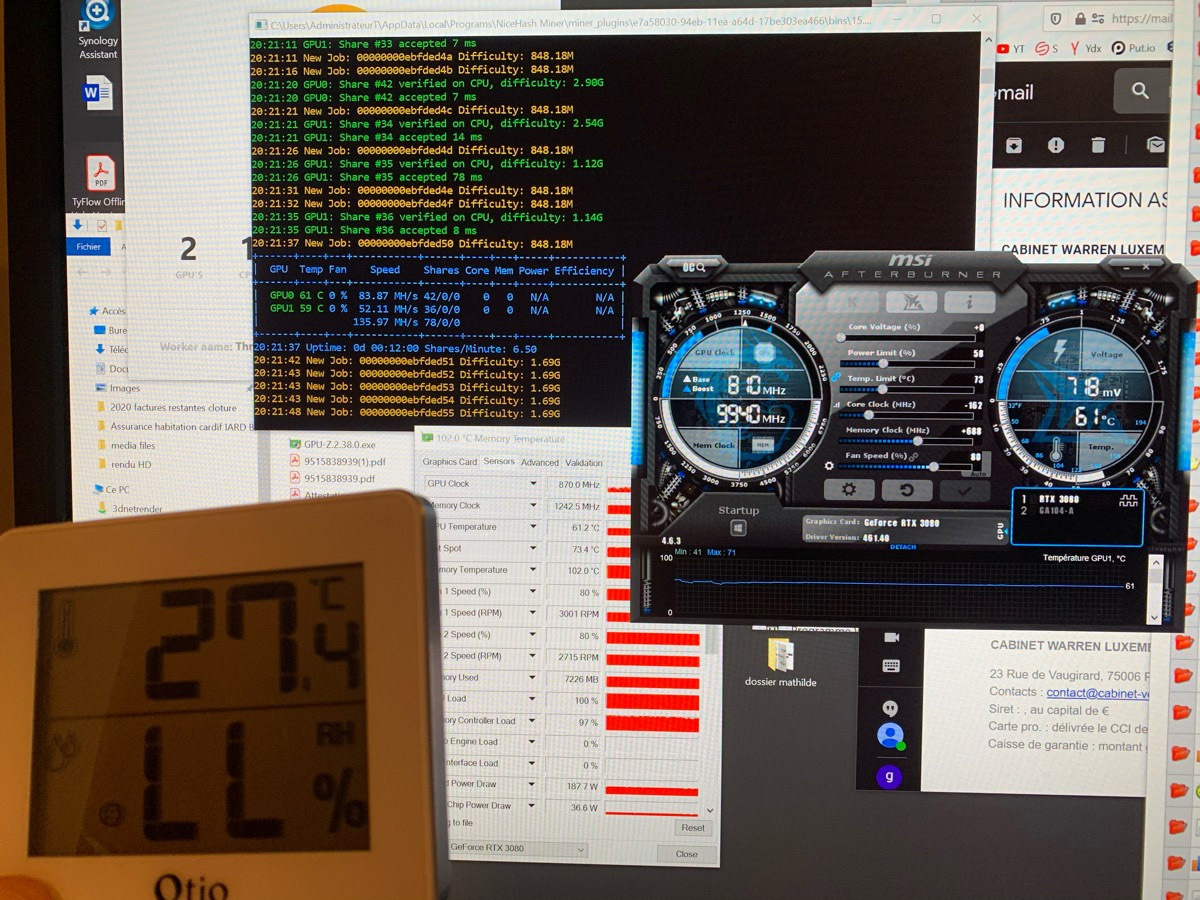This screenshot has width=1200, height=900.
Task: Apply Afterburner settings checkmark button
Action: click(964, 491)
